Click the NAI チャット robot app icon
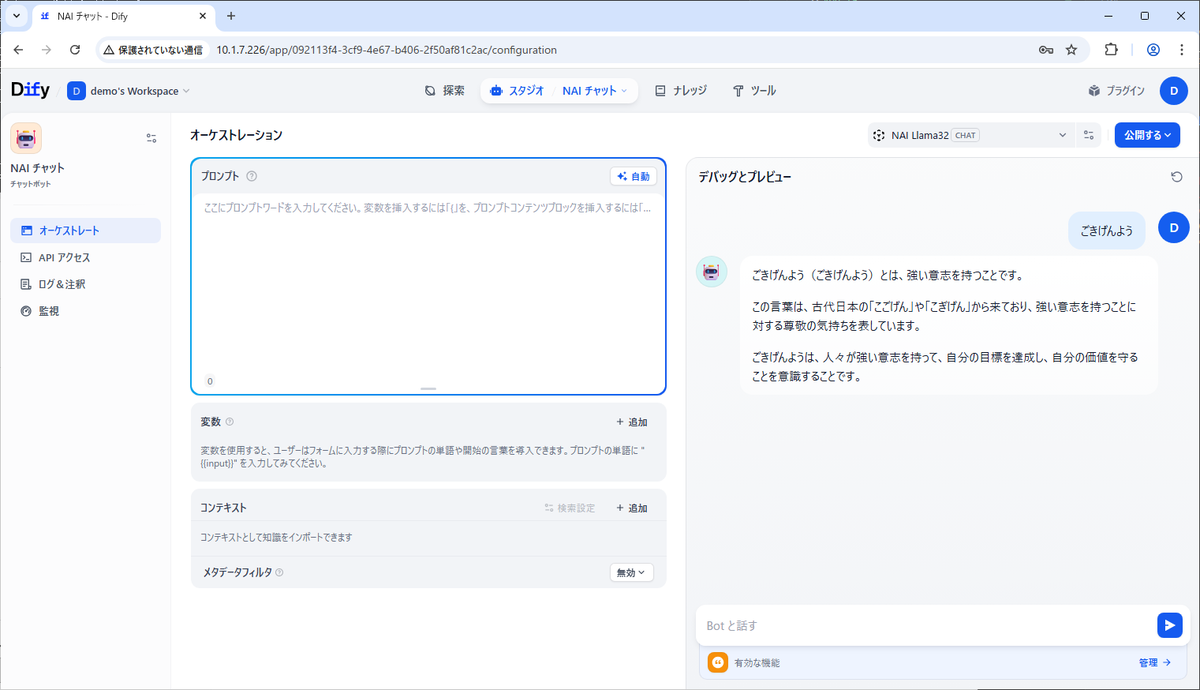 click(25, 138)
